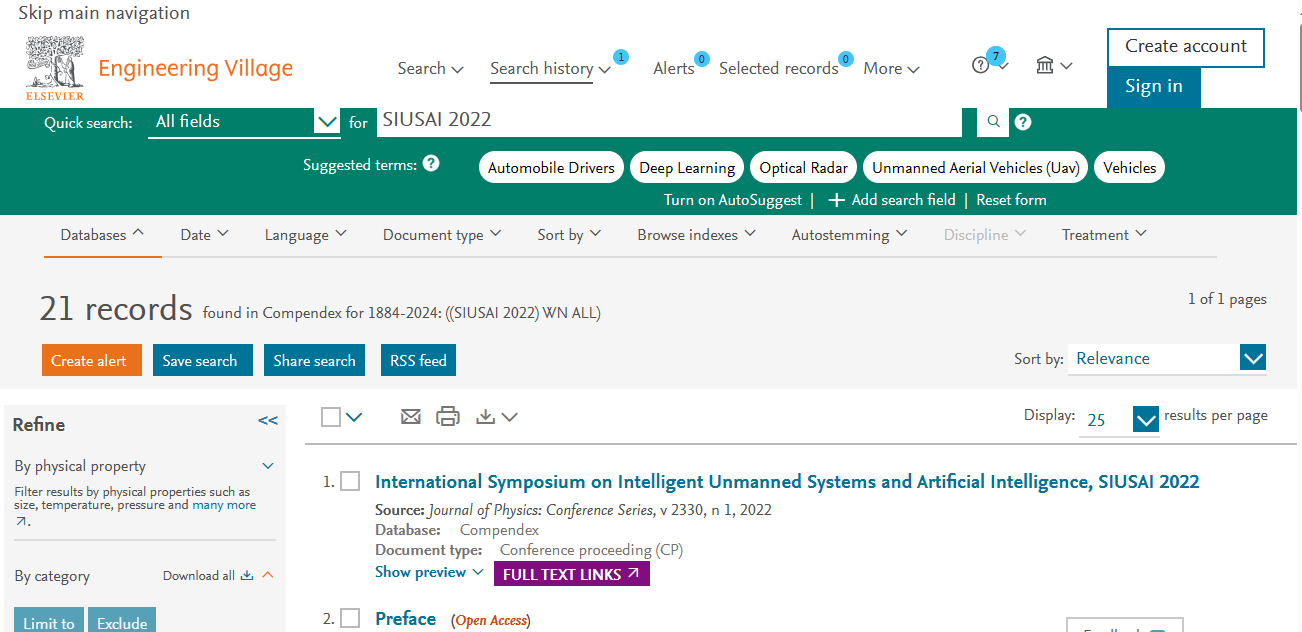Go to Alerts in the top navigation
The image size is (1302, 632).
click(674, 68)
